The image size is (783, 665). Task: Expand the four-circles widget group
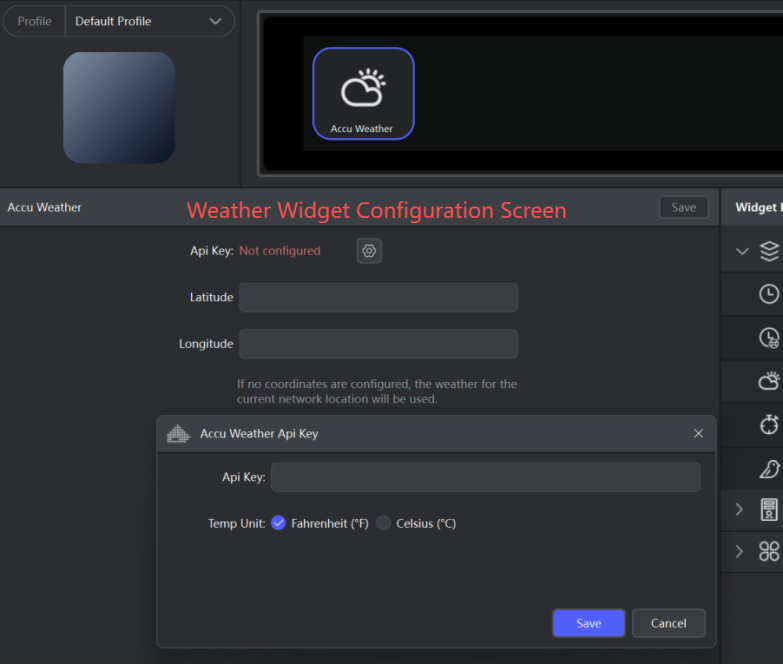tap(740, 552)
